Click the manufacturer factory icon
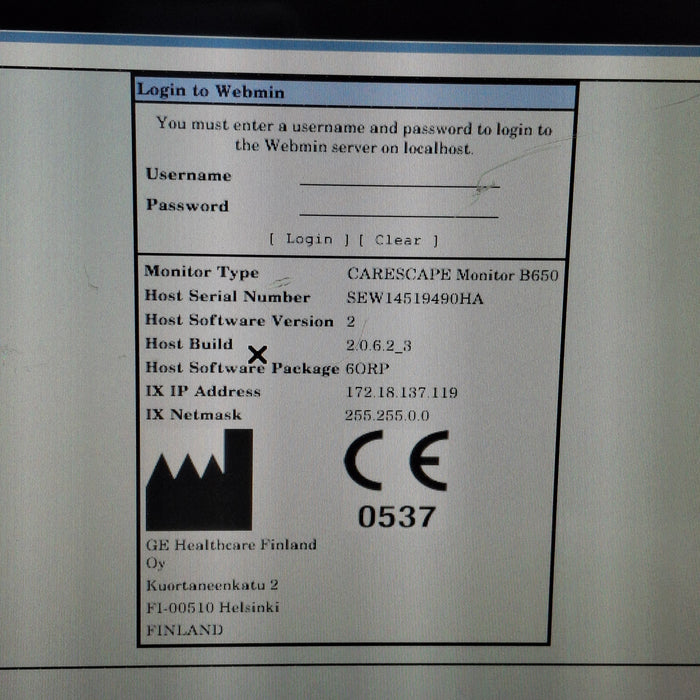Screen dimensions: 700x700 click(199, 480)
